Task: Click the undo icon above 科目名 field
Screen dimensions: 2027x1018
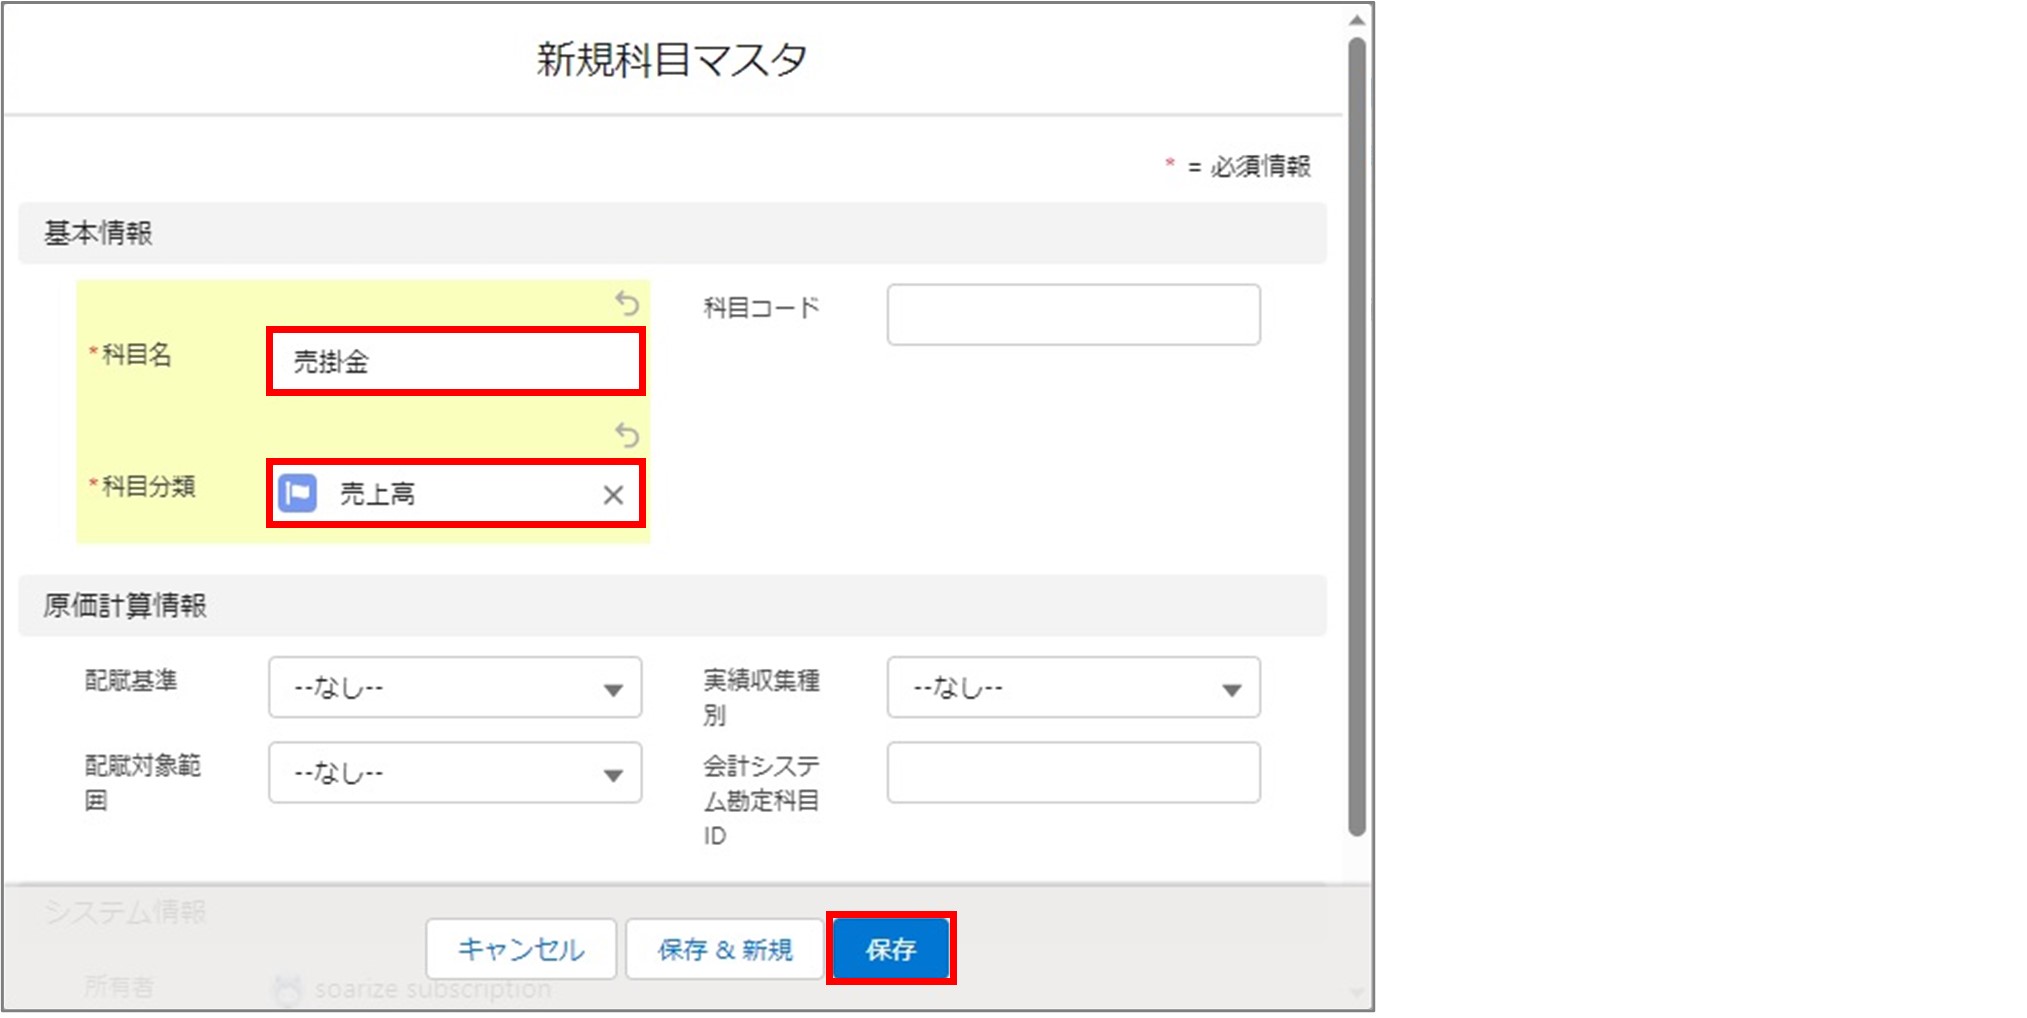Action: pyautogui.click(x=627, y=303)
